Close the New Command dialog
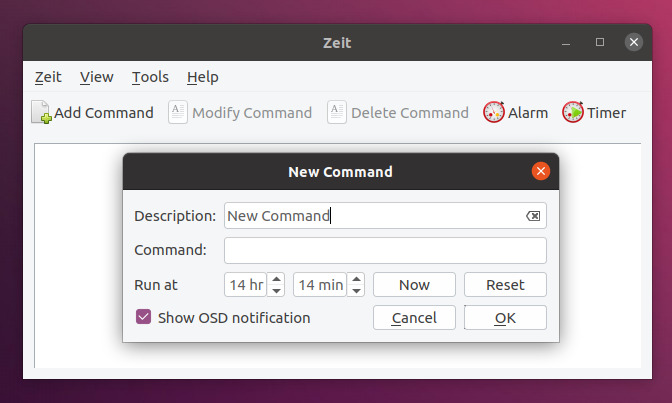 (x=541, y=171)
